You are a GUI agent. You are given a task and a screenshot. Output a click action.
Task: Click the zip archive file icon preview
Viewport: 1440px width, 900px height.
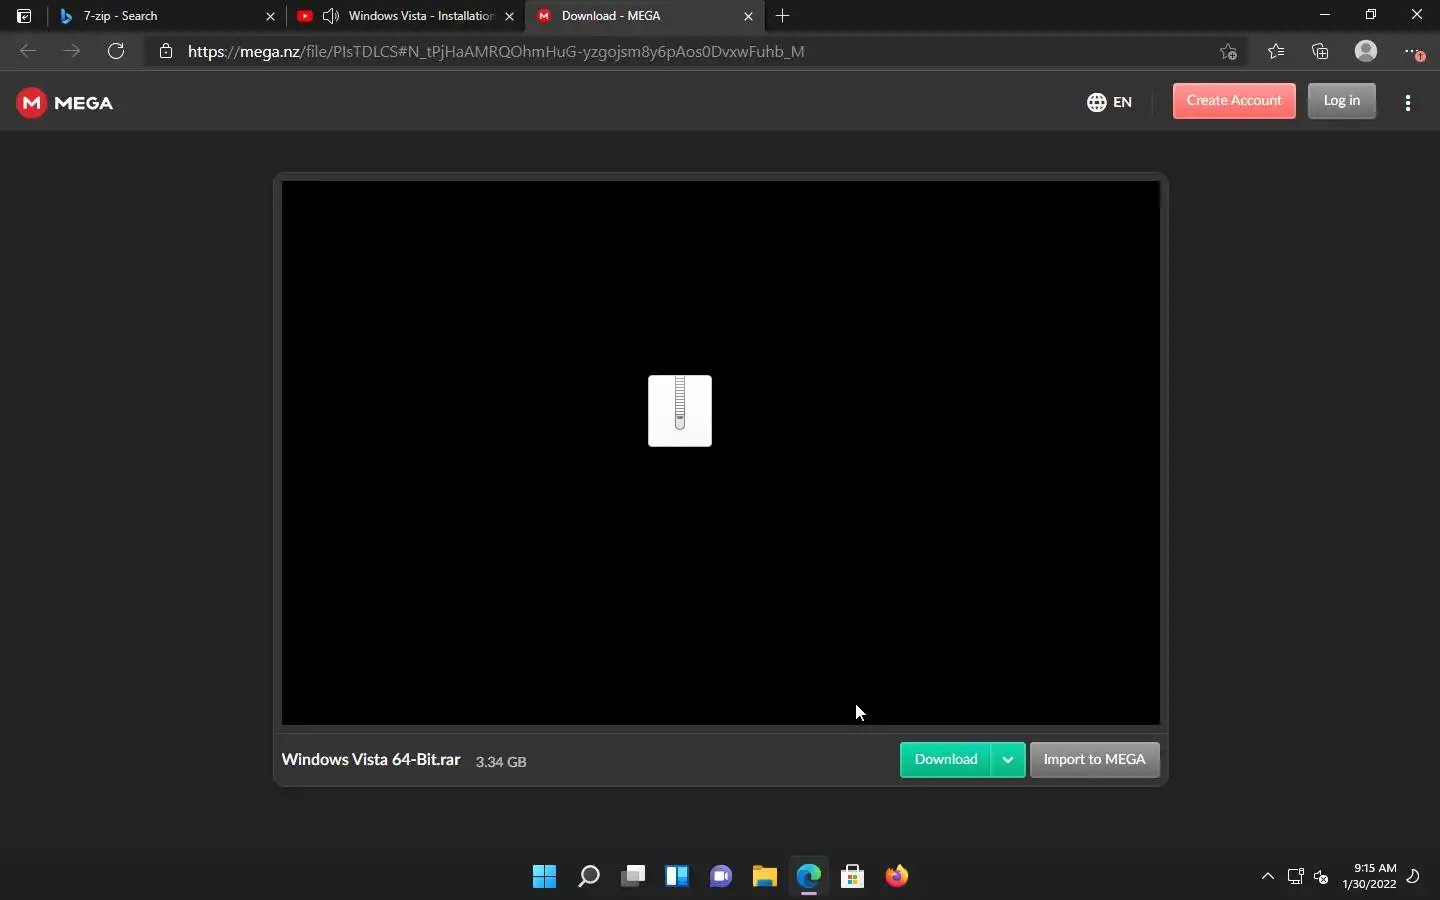(680, 411)
